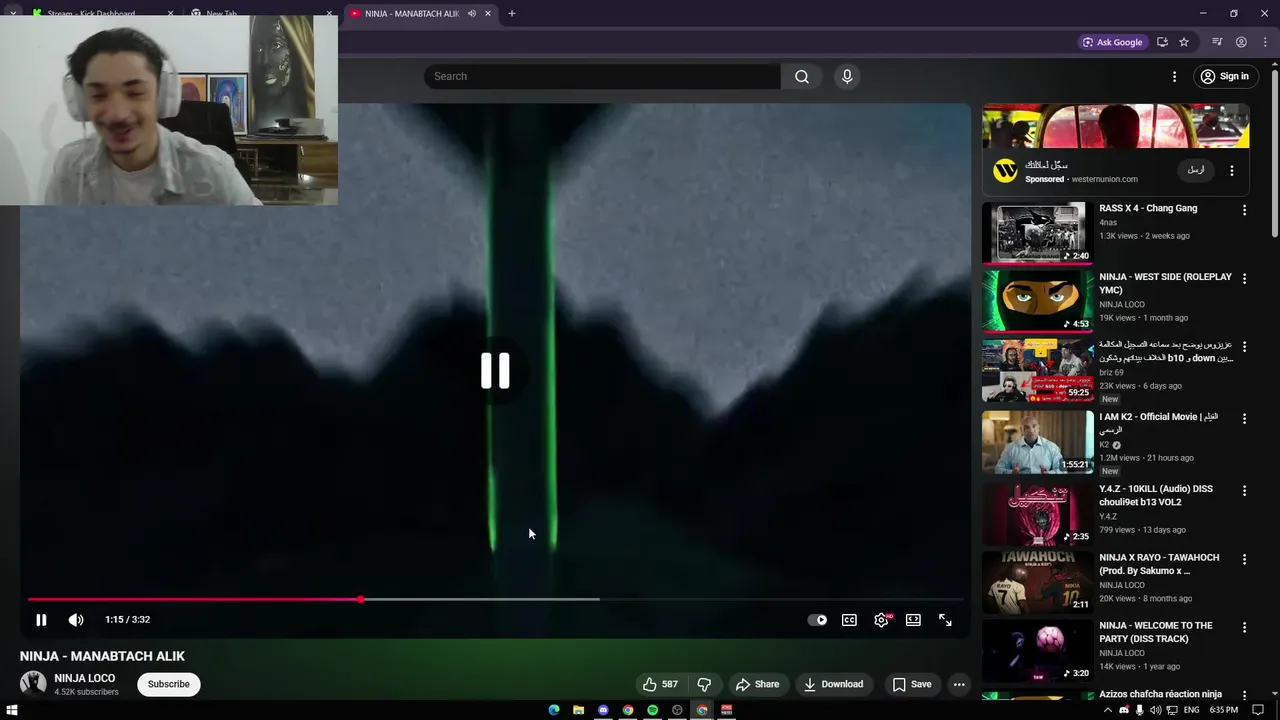Open NINJA - WEST SIDE video title
Image resolution: width=1280 pixels, height=720 pixels.
[1165, 283]
